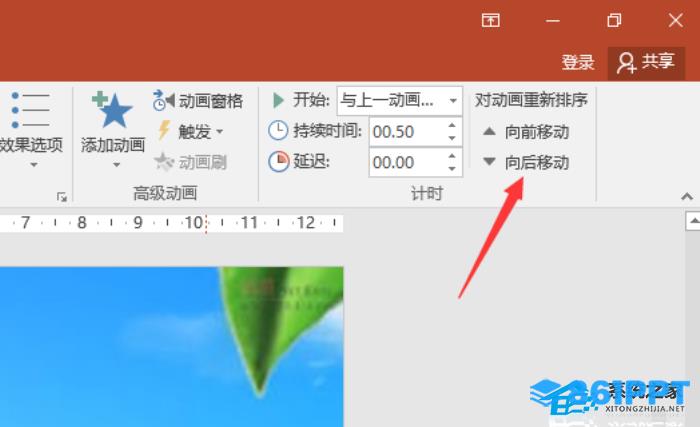Open the animation group dialog launcher

point(62,197)
